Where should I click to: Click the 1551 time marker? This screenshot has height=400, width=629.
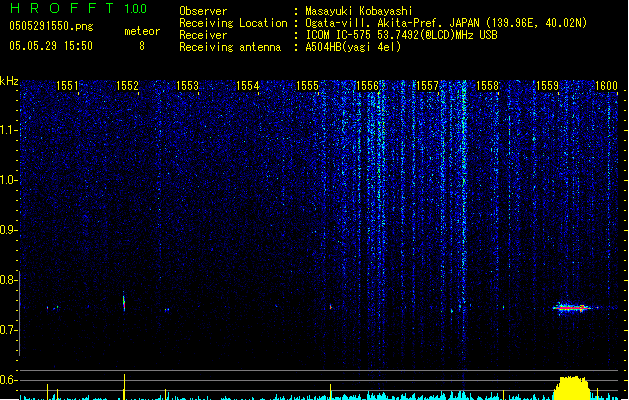click(67, 86)
